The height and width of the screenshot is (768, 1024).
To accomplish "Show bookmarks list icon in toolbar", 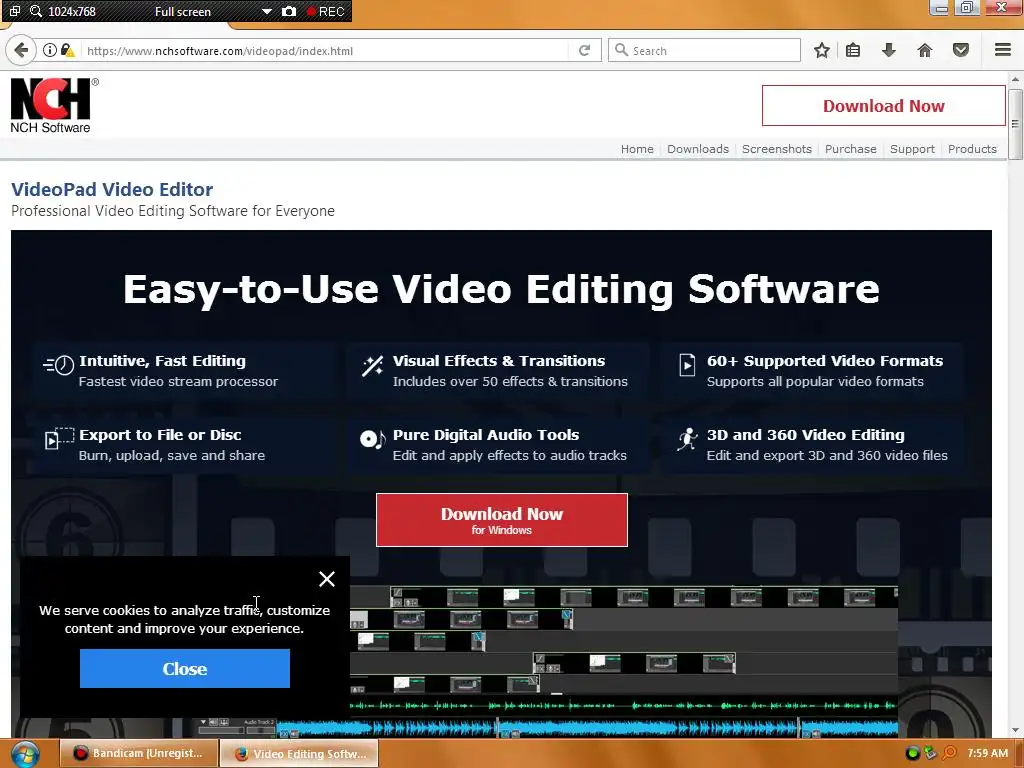I will [853, 50].
